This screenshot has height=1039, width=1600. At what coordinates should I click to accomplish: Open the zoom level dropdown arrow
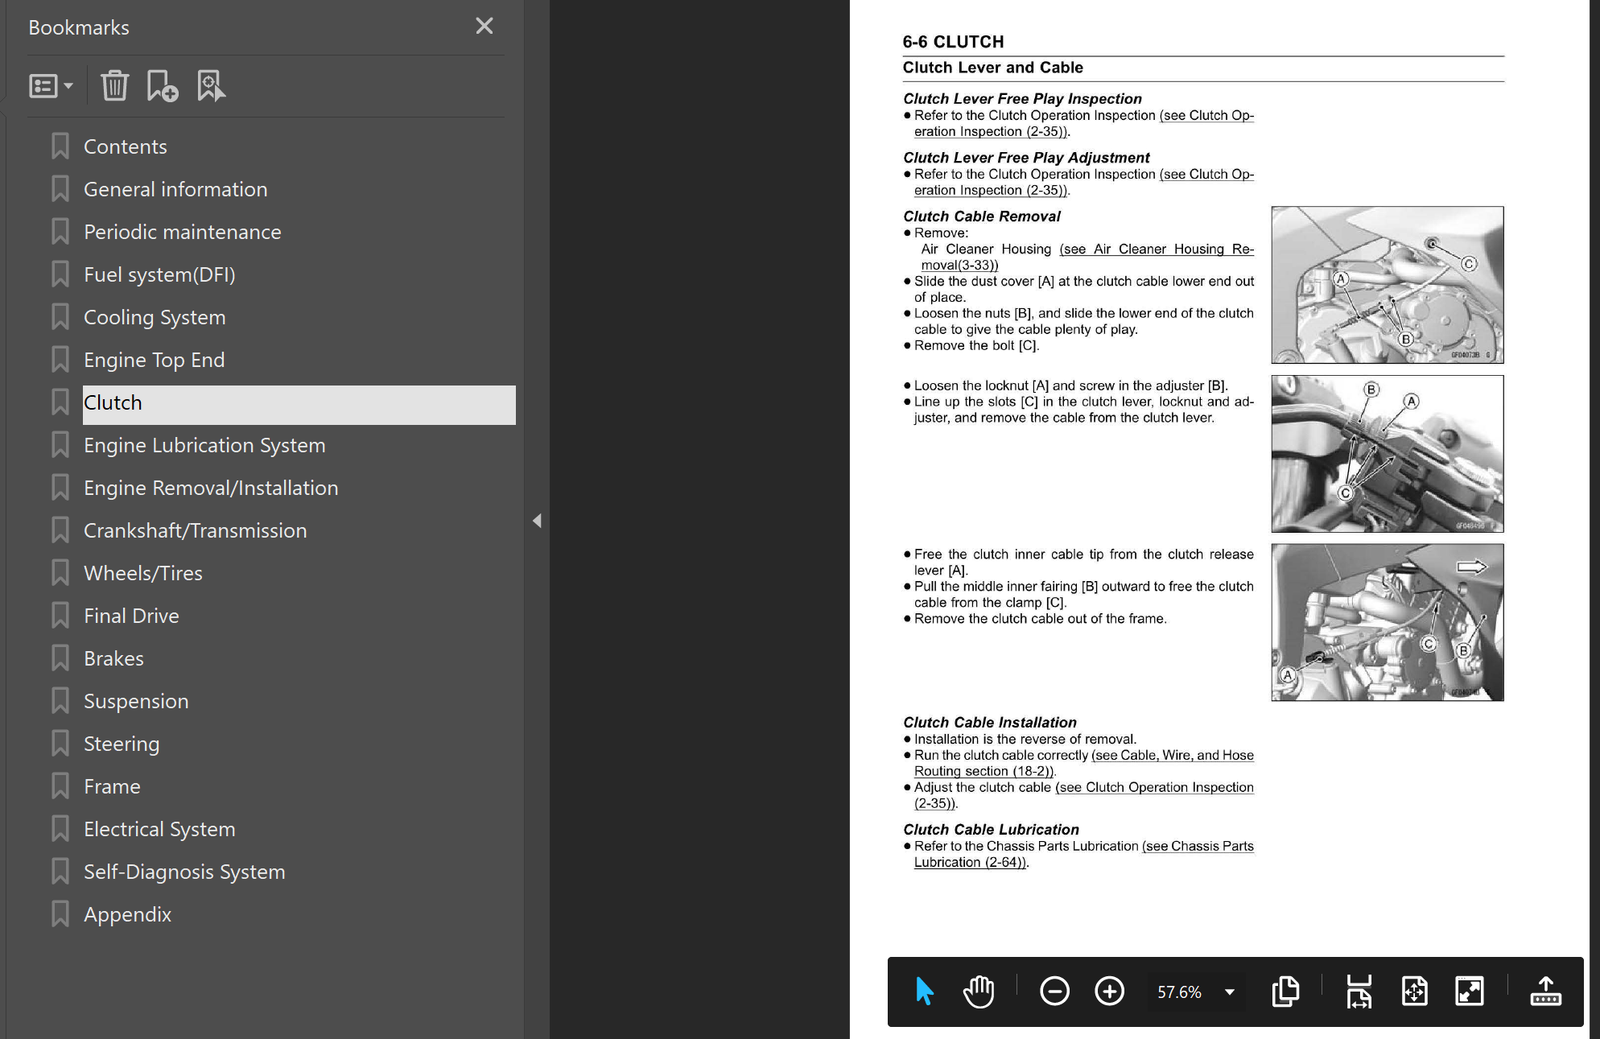click(x=1230, y=992)
